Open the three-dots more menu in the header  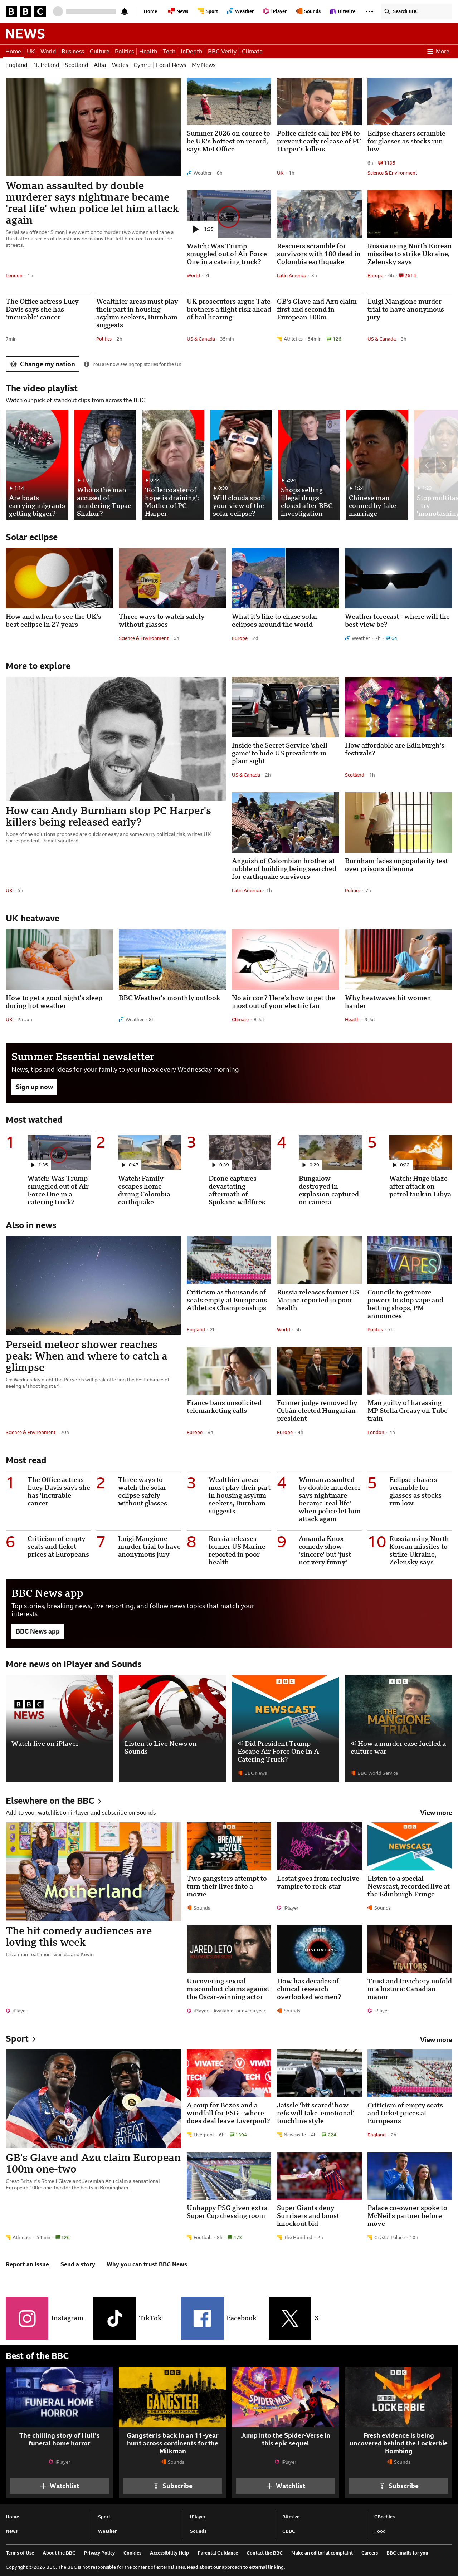tap(369, 11)
